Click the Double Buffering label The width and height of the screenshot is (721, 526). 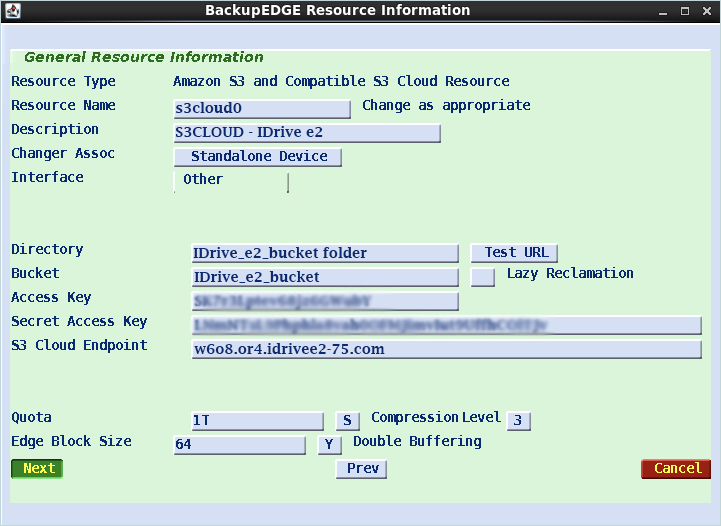tap(417, 441)
